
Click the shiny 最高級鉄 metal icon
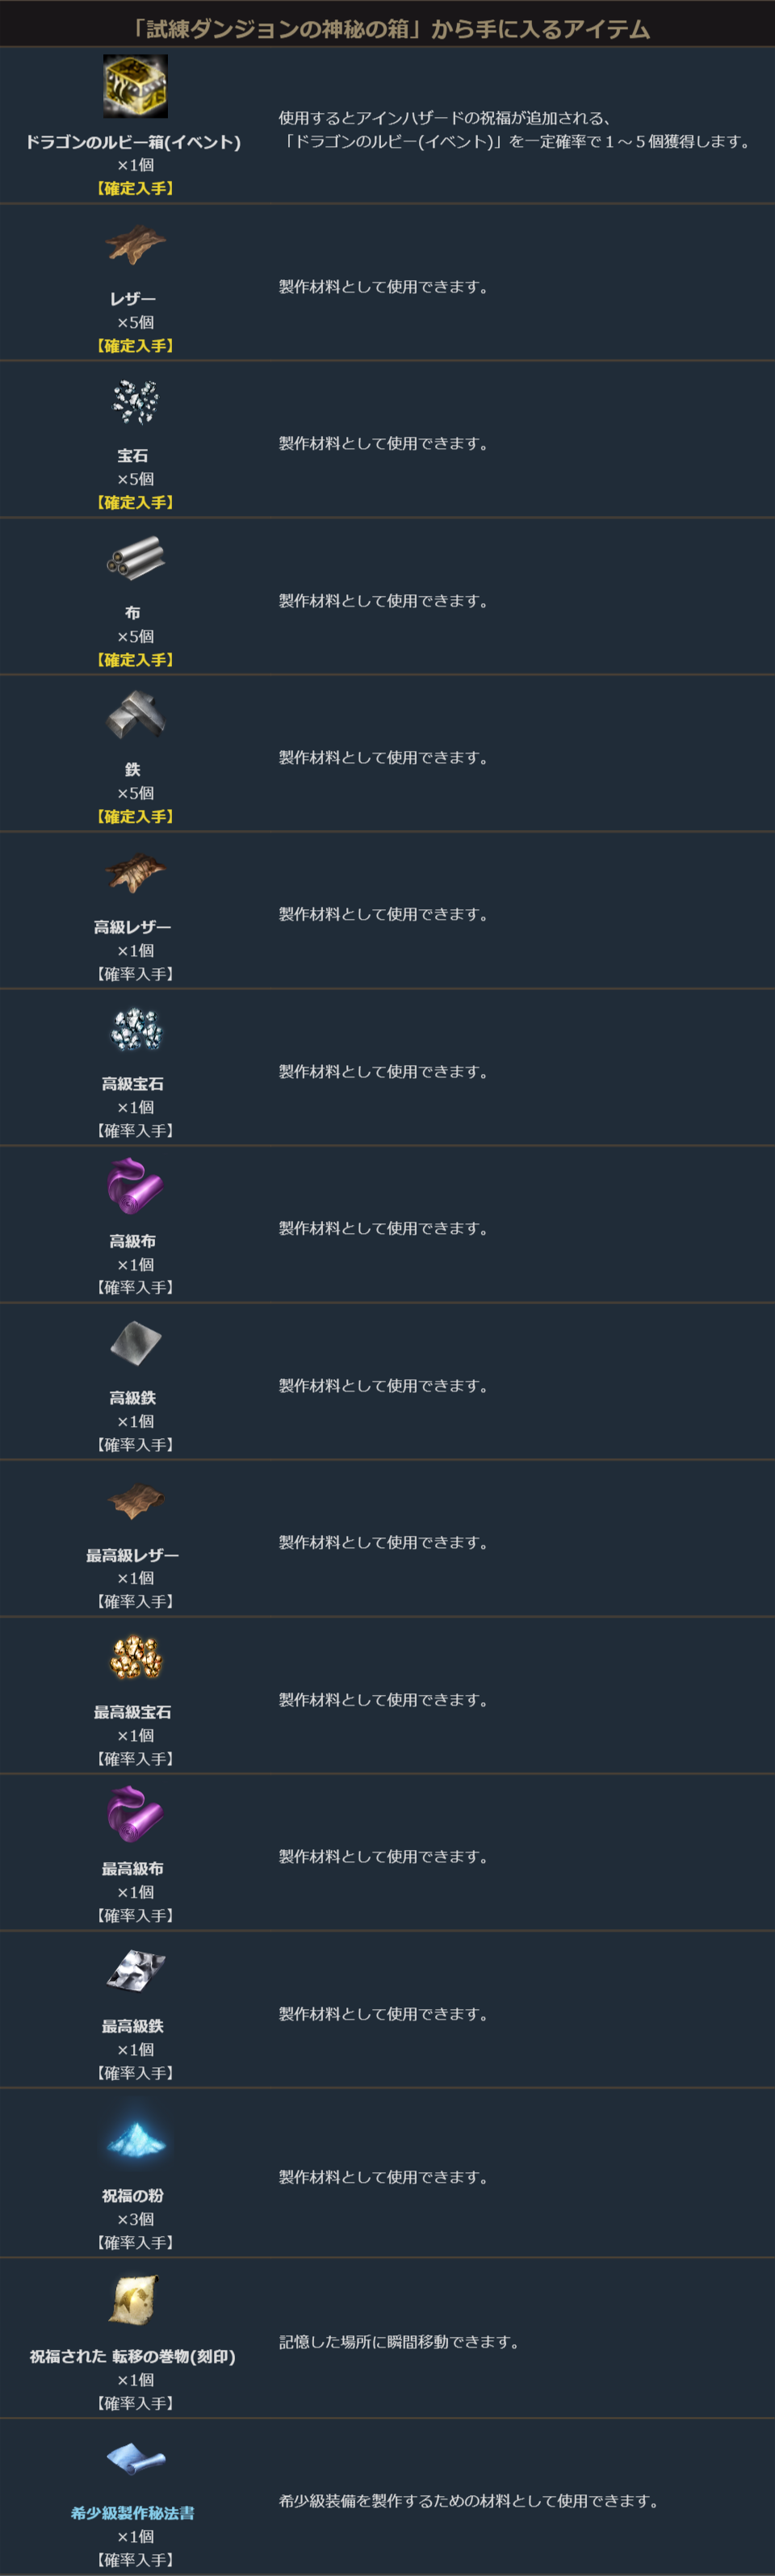tap(135, 1971)
